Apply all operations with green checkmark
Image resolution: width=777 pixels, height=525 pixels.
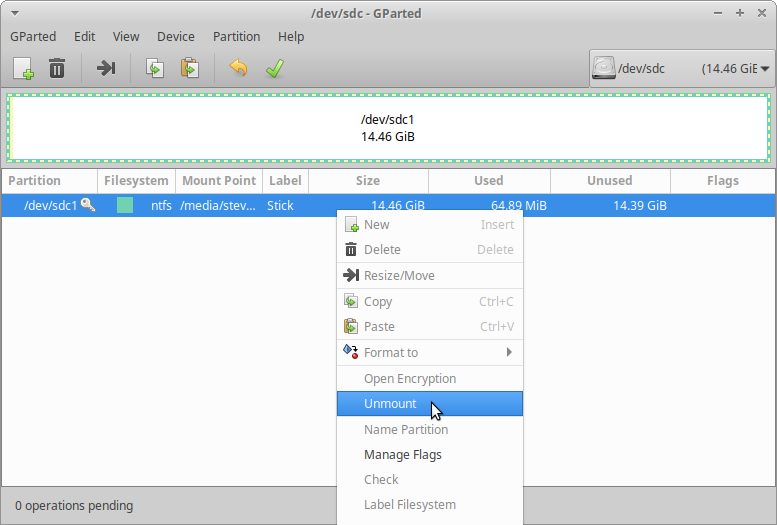tap(273, 68)
